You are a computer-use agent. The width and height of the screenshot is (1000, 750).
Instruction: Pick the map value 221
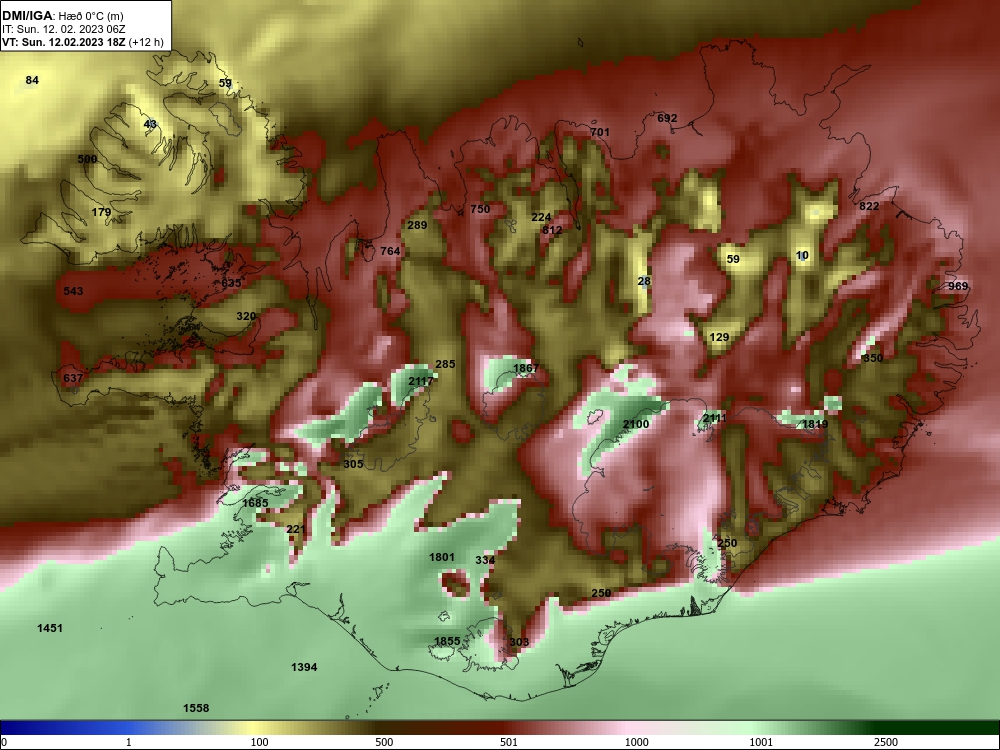pos(296,529)
